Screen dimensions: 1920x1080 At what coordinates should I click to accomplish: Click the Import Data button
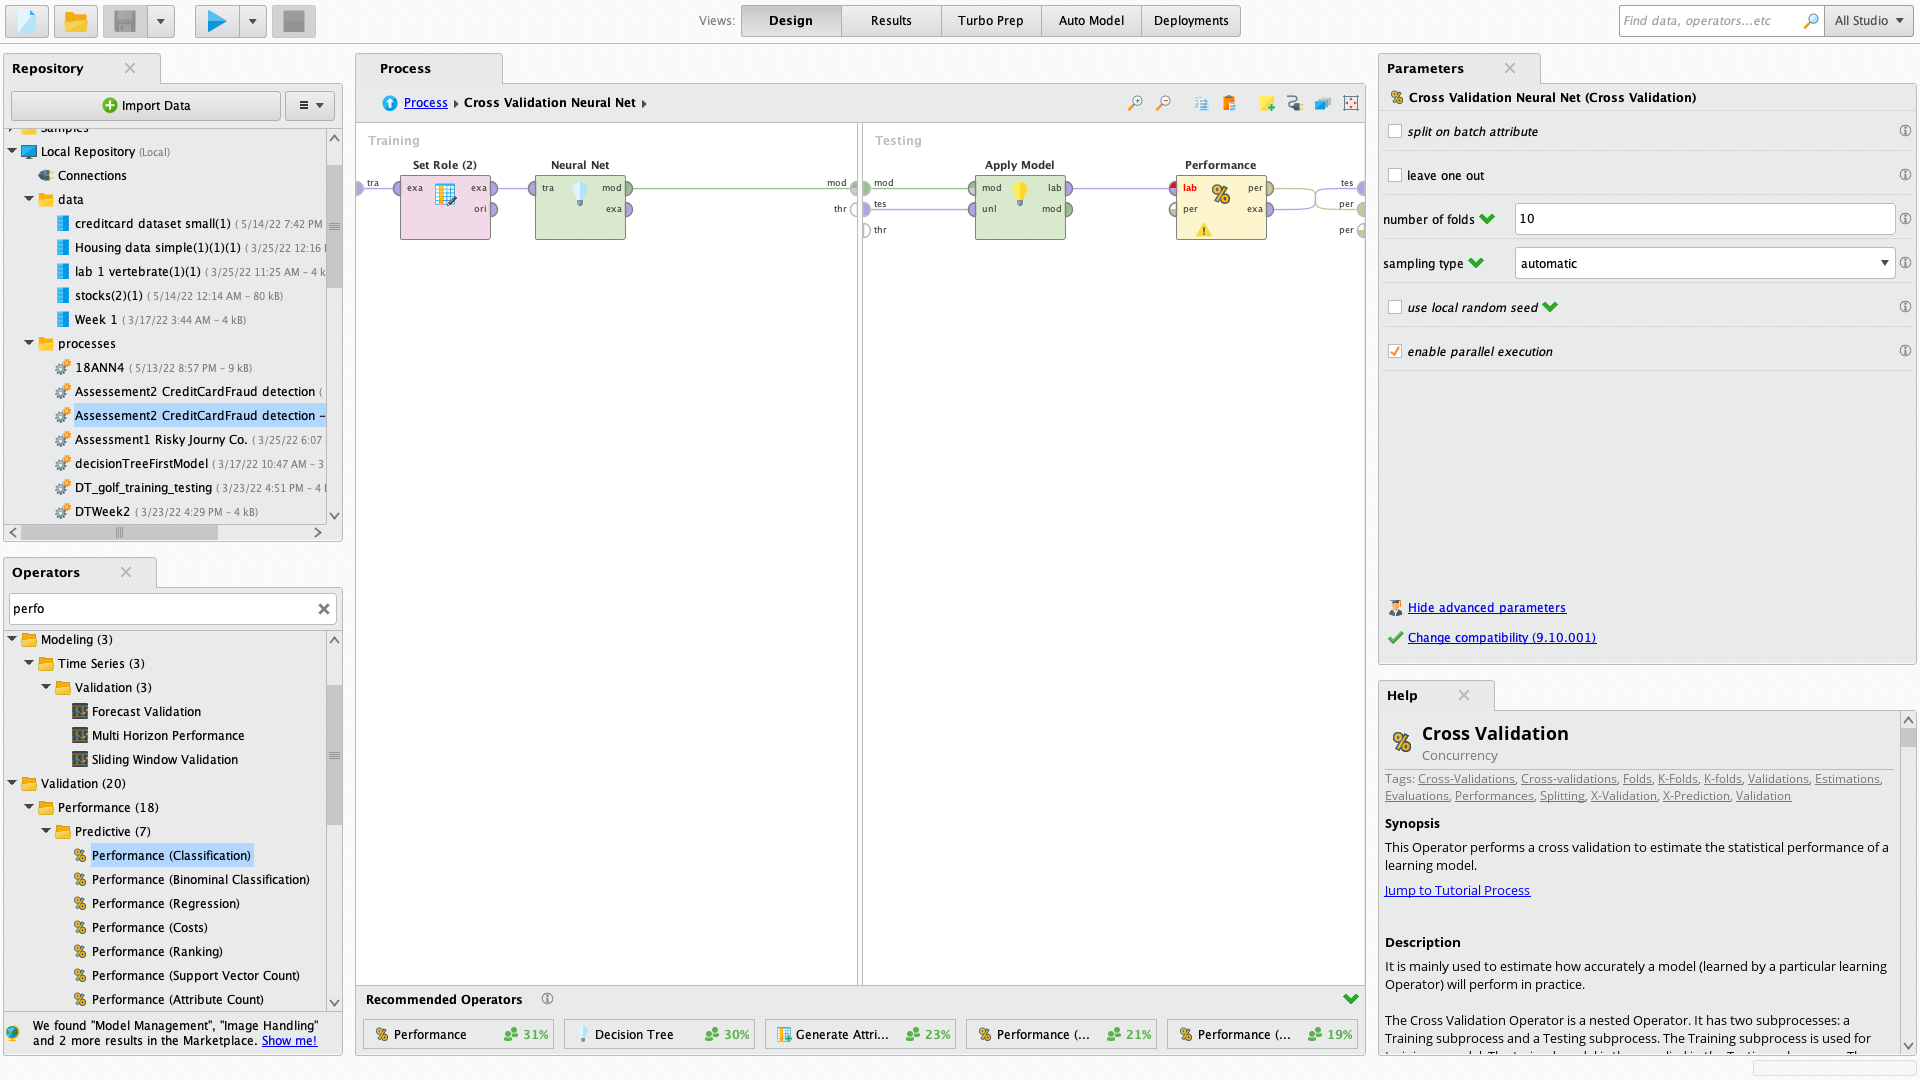point(146,106)
